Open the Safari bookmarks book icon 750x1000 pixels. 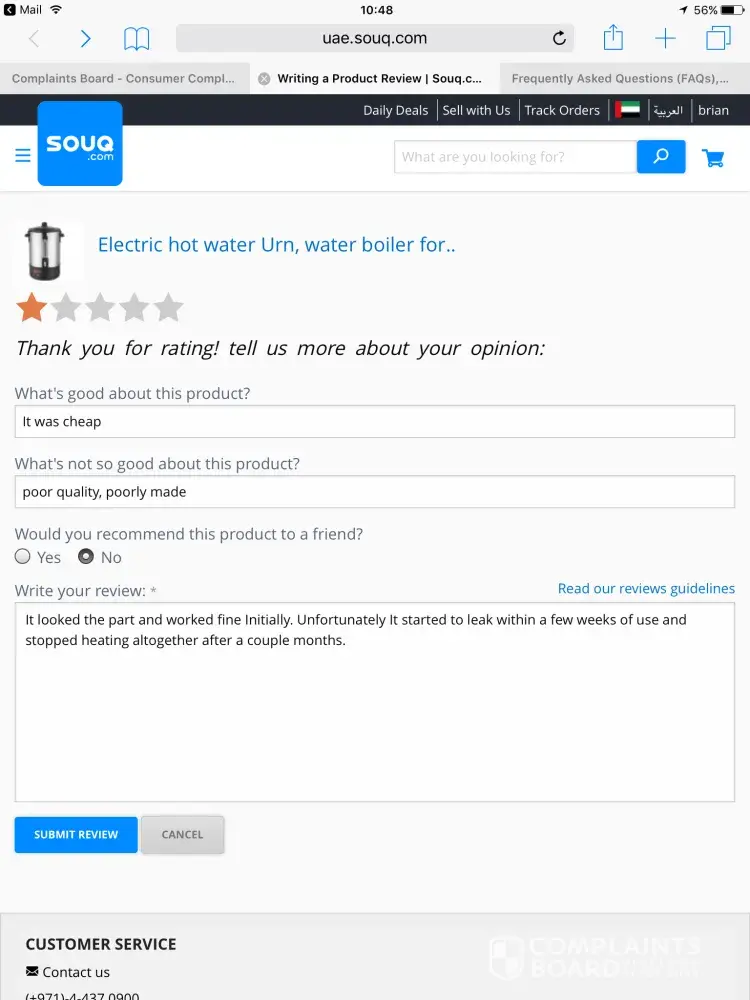tap(137, 39)
